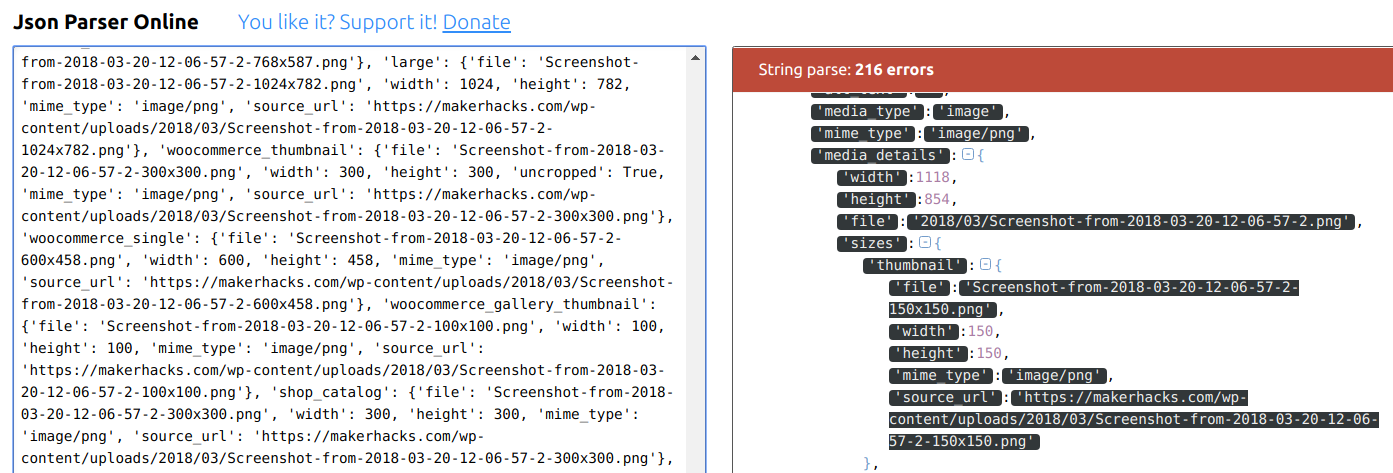The height and width of the screenshot is (473, 1393).
Task: Click the 'width' key next to 1118
Action: [872, 177]
